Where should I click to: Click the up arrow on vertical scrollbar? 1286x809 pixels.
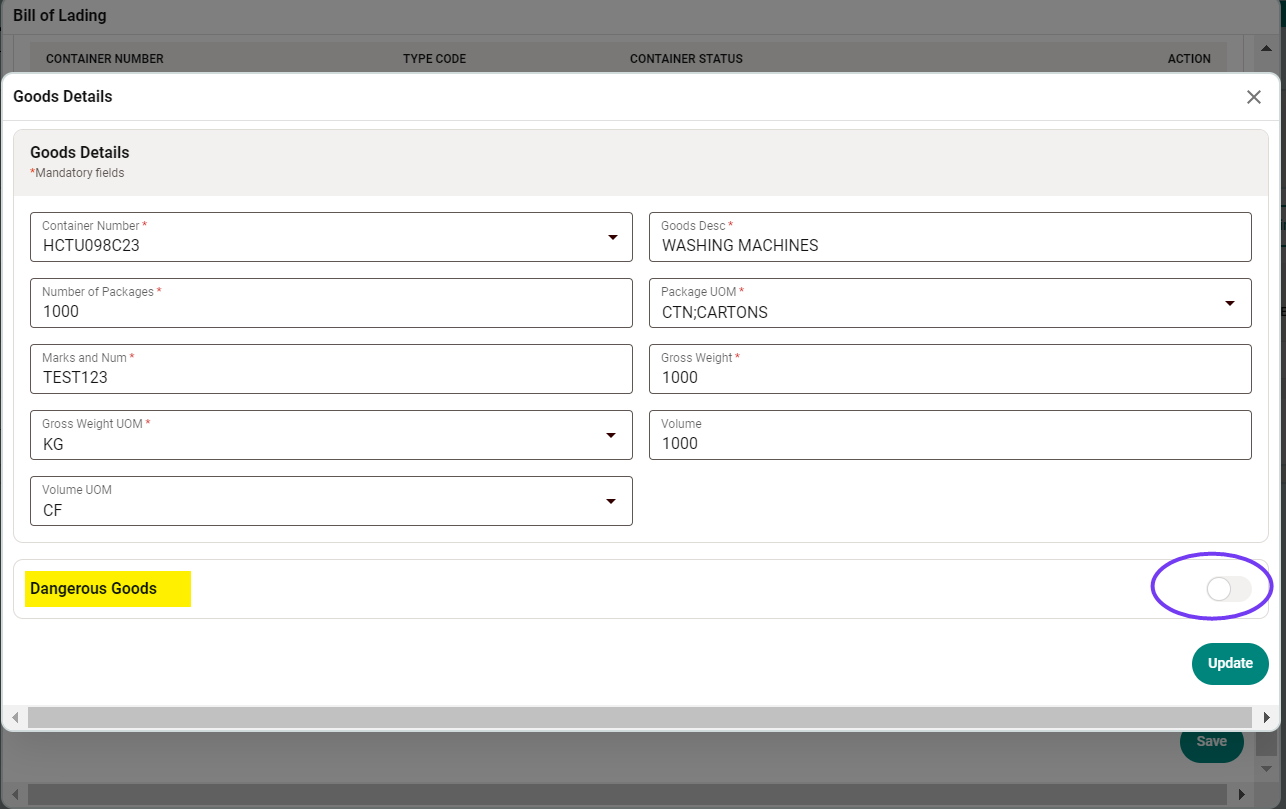pyautogui.click(x=1266, y=47)
